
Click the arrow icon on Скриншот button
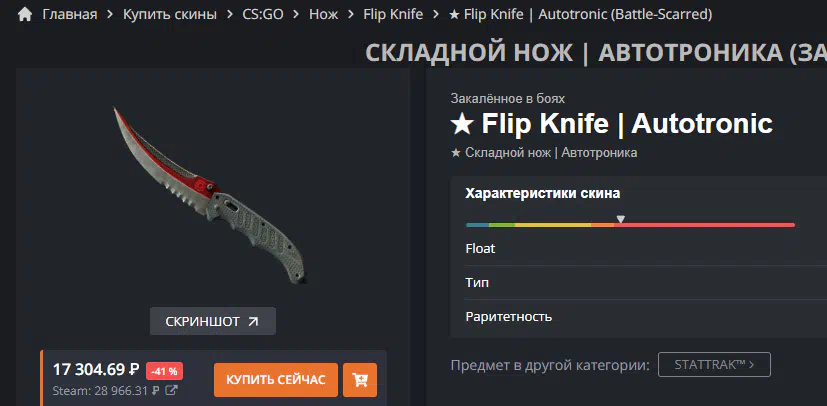point(253,321)
